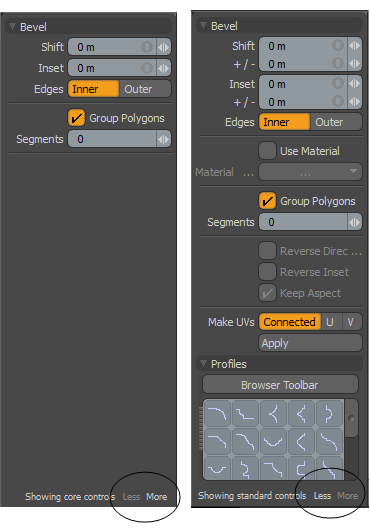The height and width of the screenshot is (532, 370).
Task: Toggle Group Polygons in the left panel
Action: click(76, 118)
